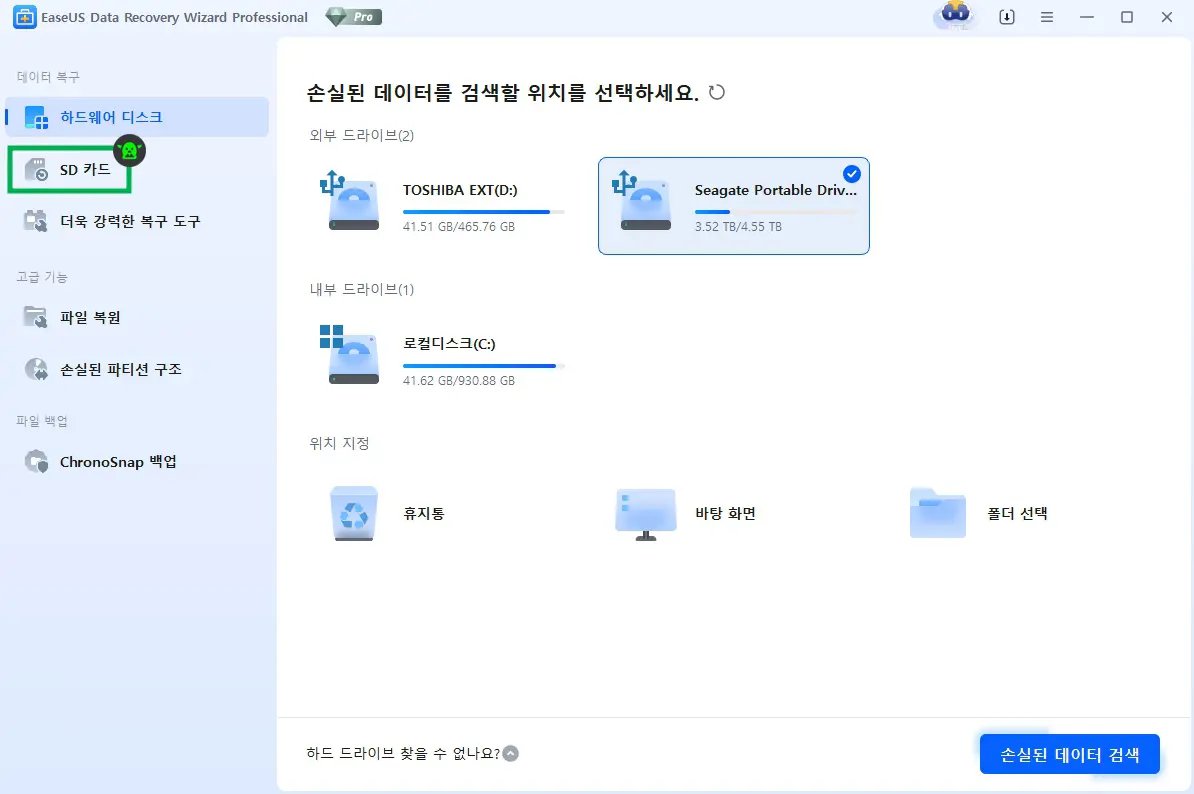
Task: Click the 휴지통 recycle bin icon
Action: pyautogui.click(x=354, y=514)
